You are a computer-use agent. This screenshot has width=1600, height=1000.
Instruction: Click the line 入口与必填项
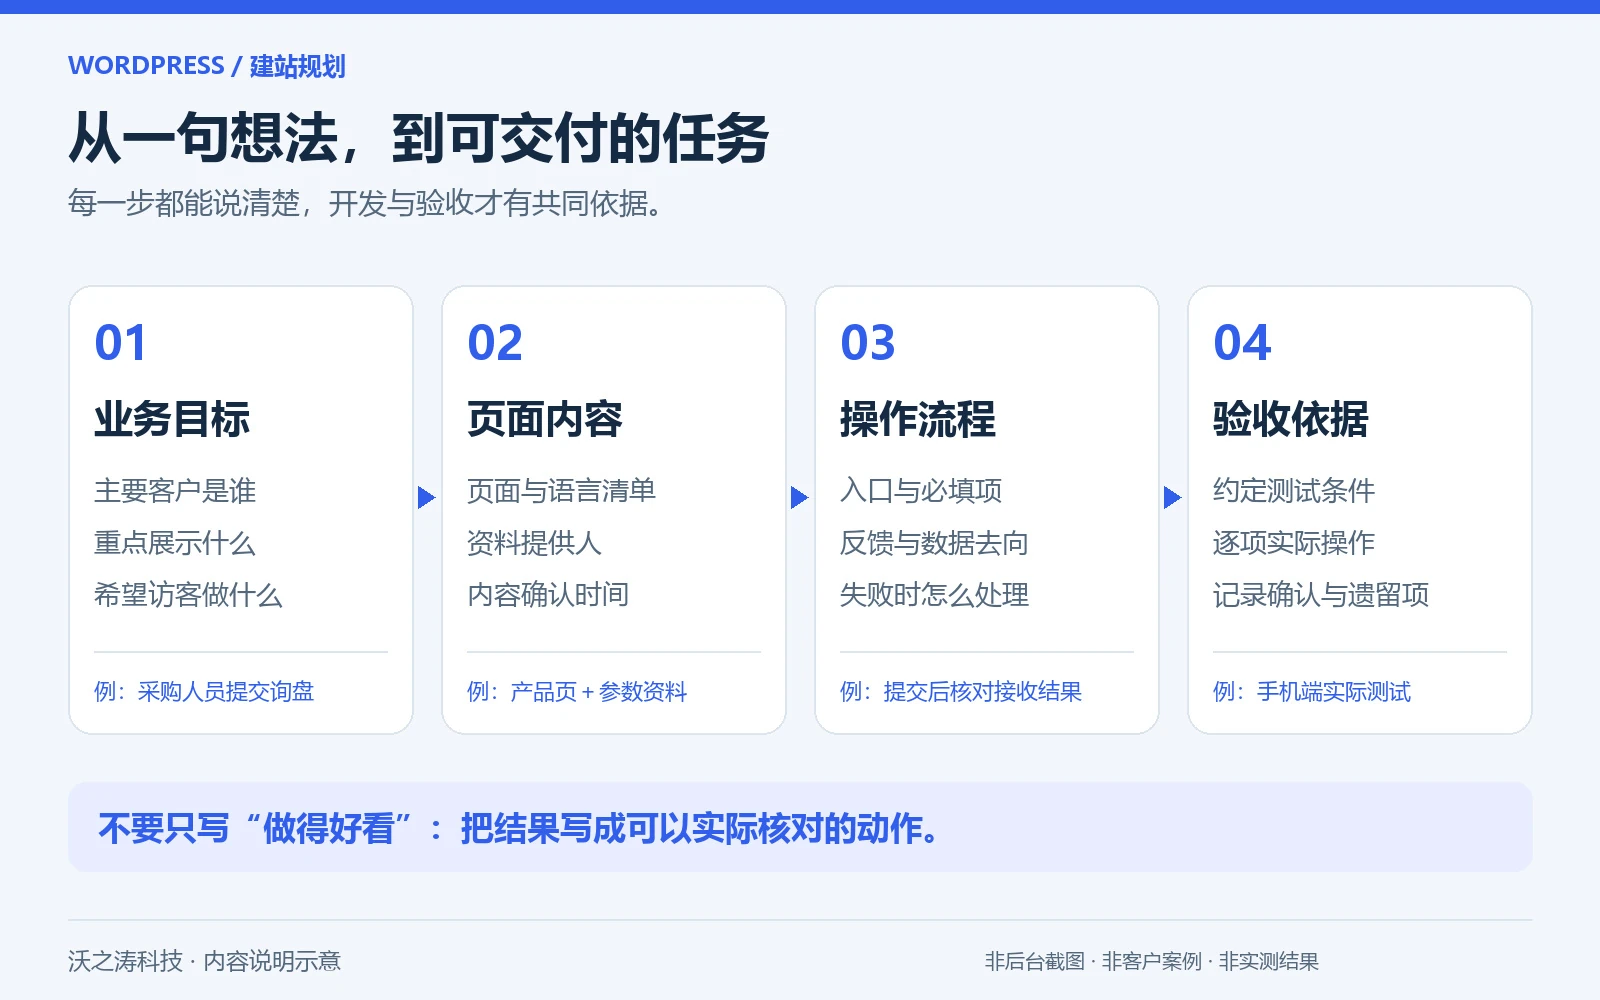(921, 491)
